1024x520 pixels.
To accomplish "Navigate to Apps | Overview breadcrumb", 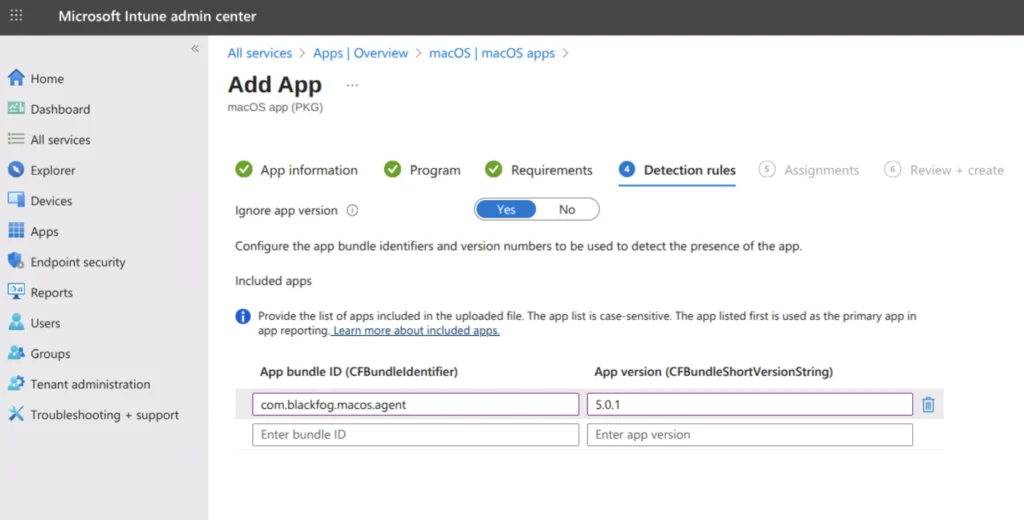I will point(360,53).
